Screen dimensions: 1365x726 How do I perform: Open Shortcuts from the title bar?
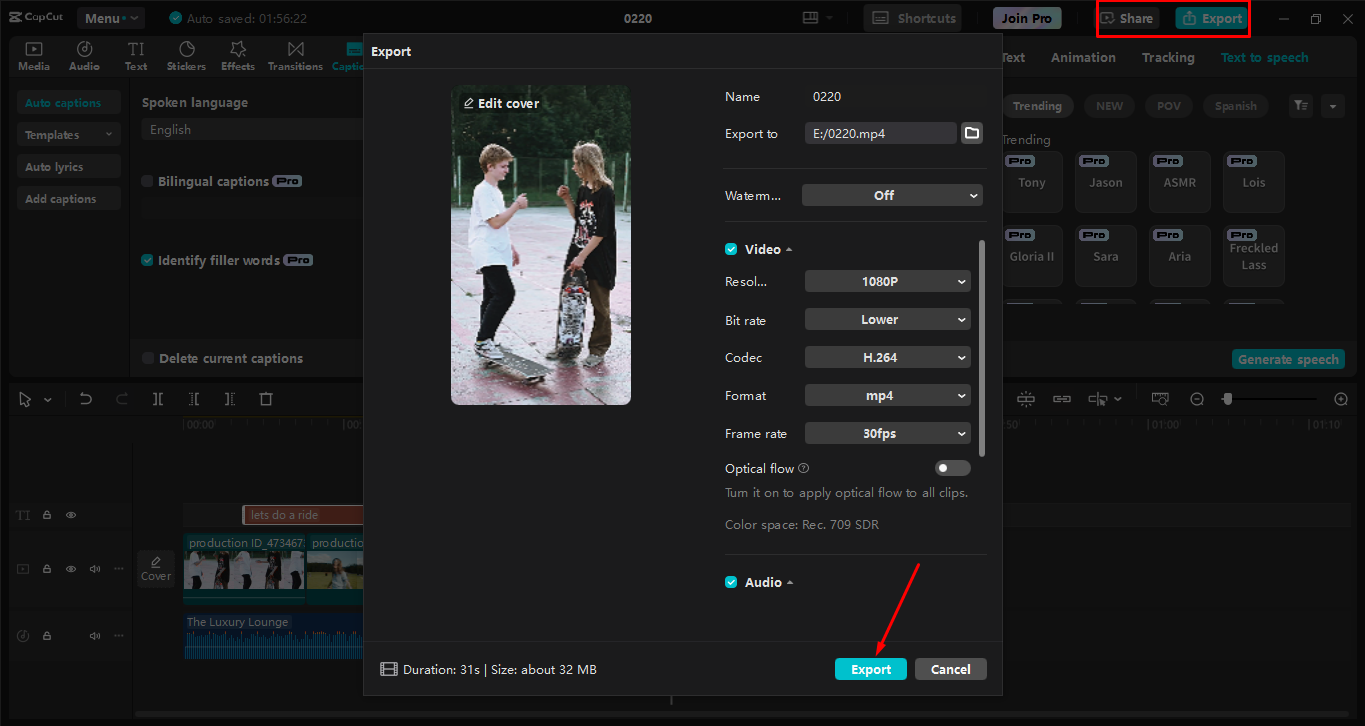point(912,18)
